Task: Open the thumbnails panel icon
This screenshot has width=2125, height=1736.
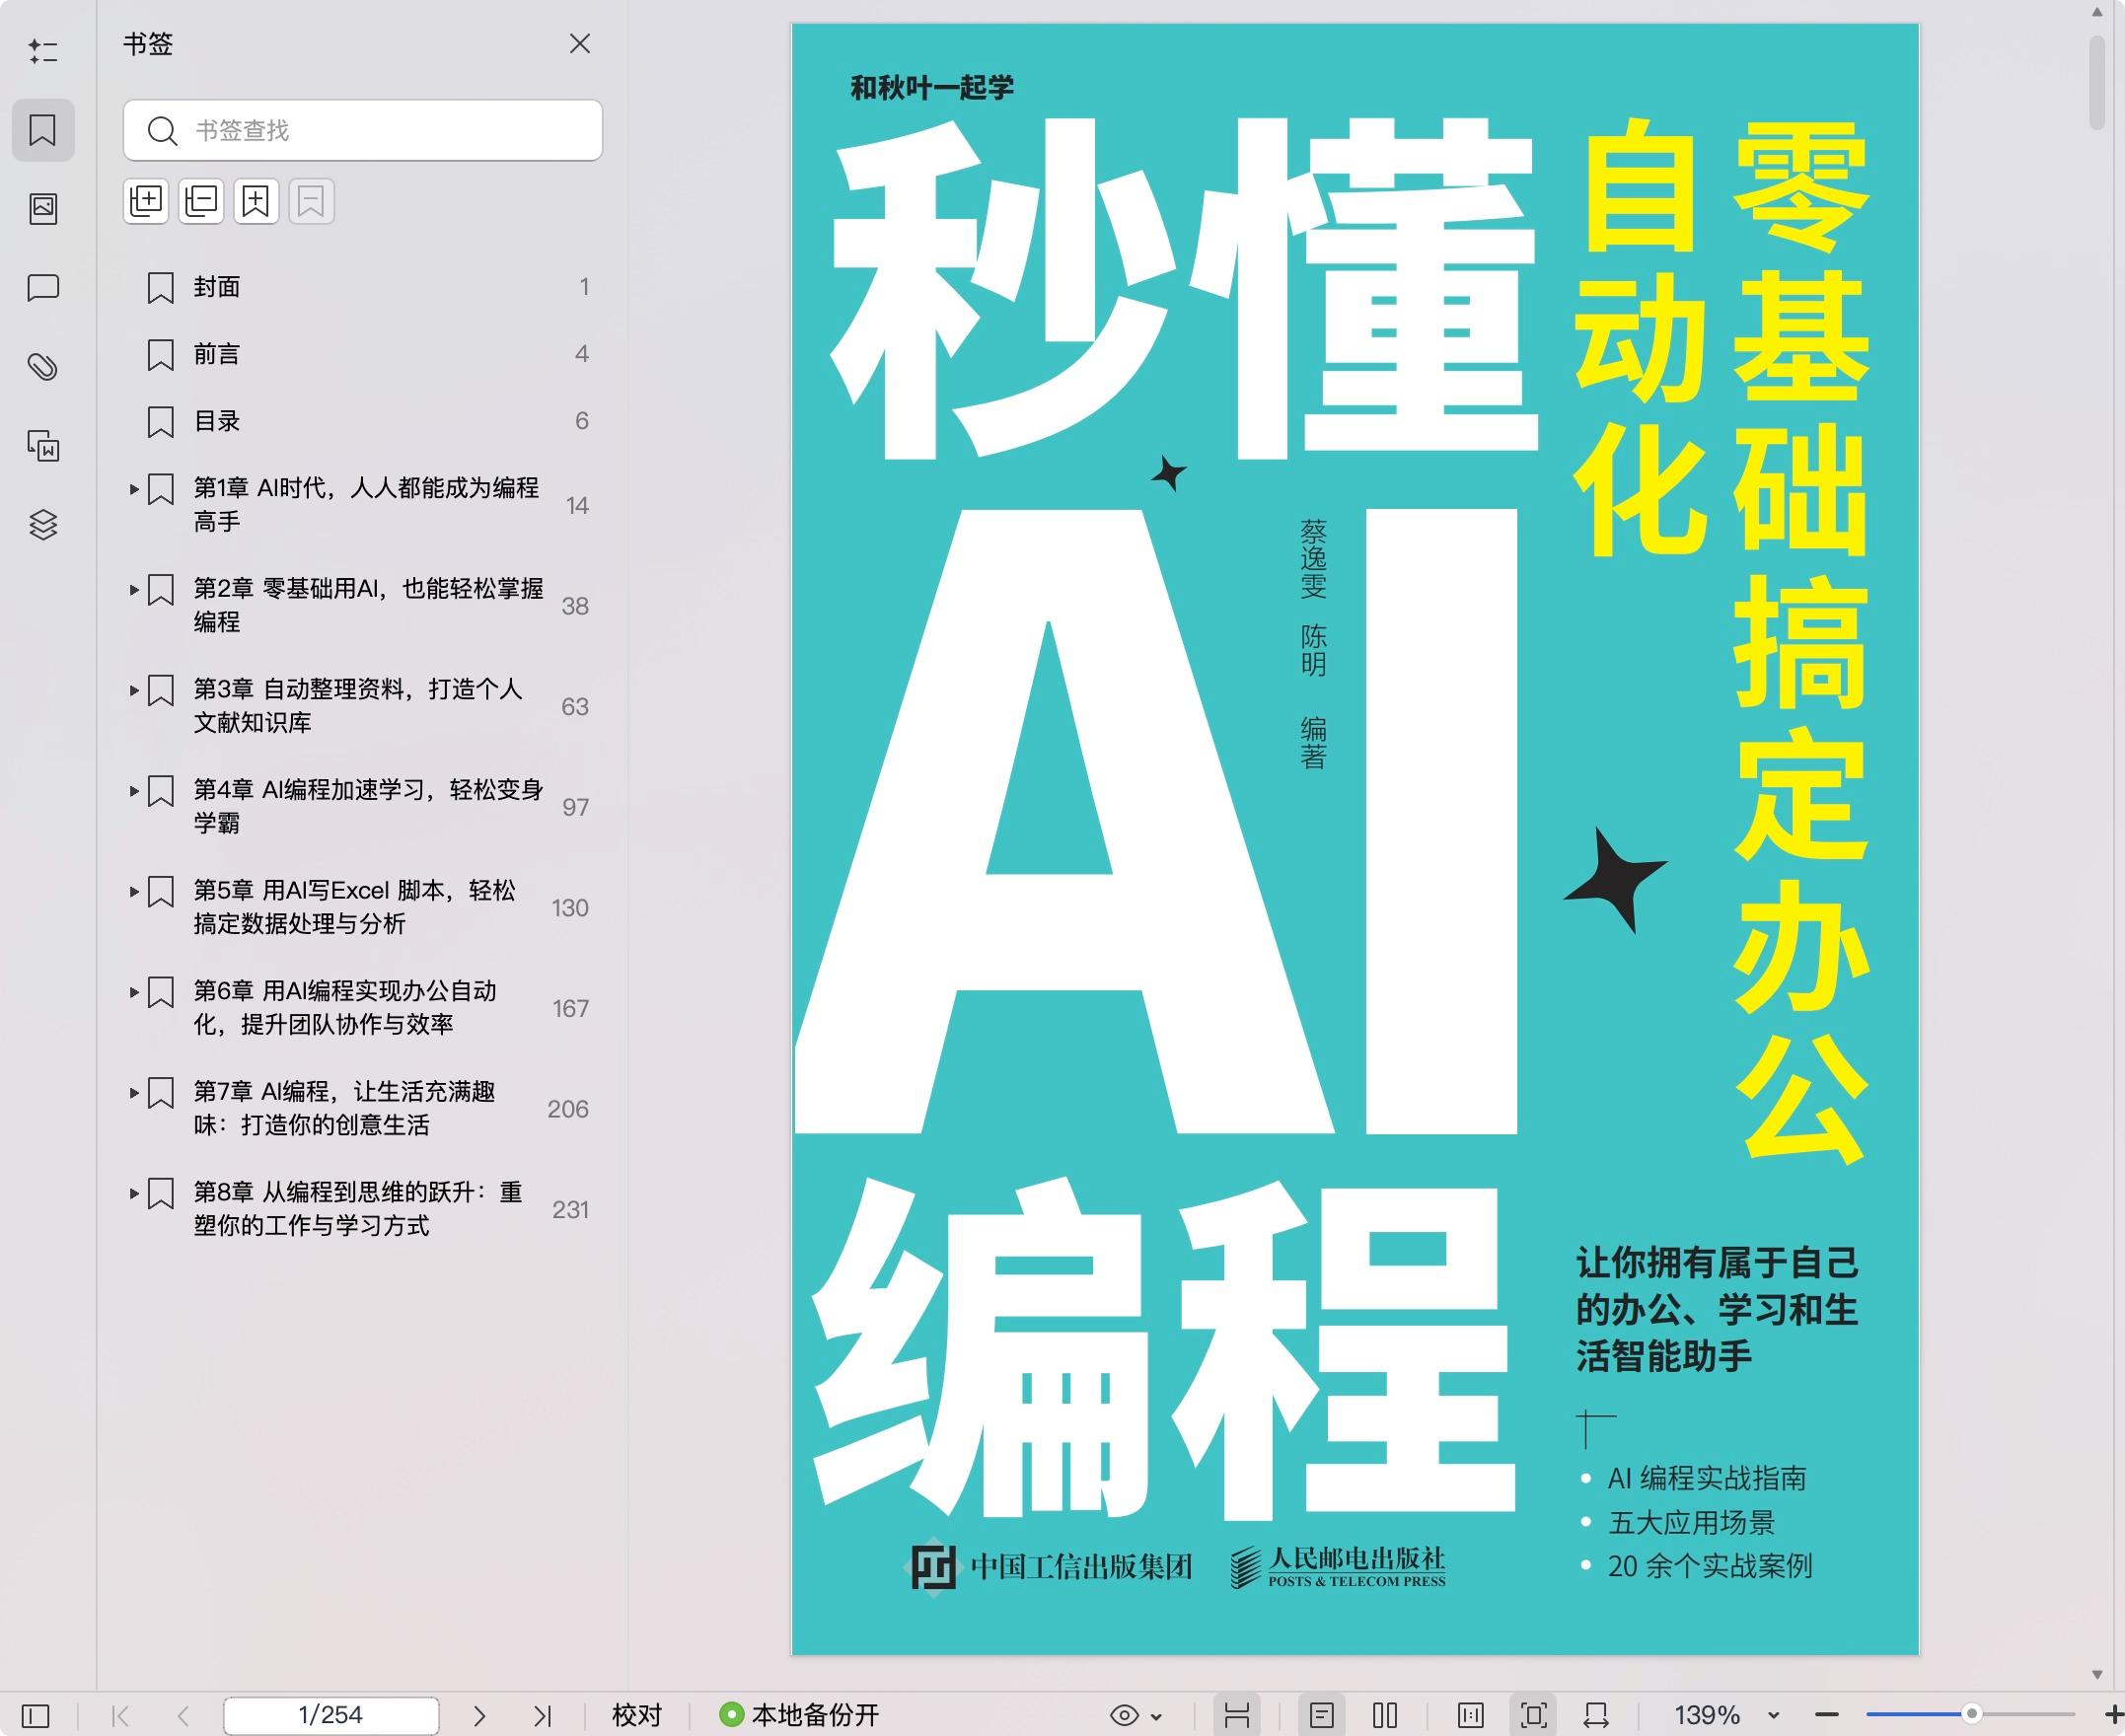Action: pos(43,208)
